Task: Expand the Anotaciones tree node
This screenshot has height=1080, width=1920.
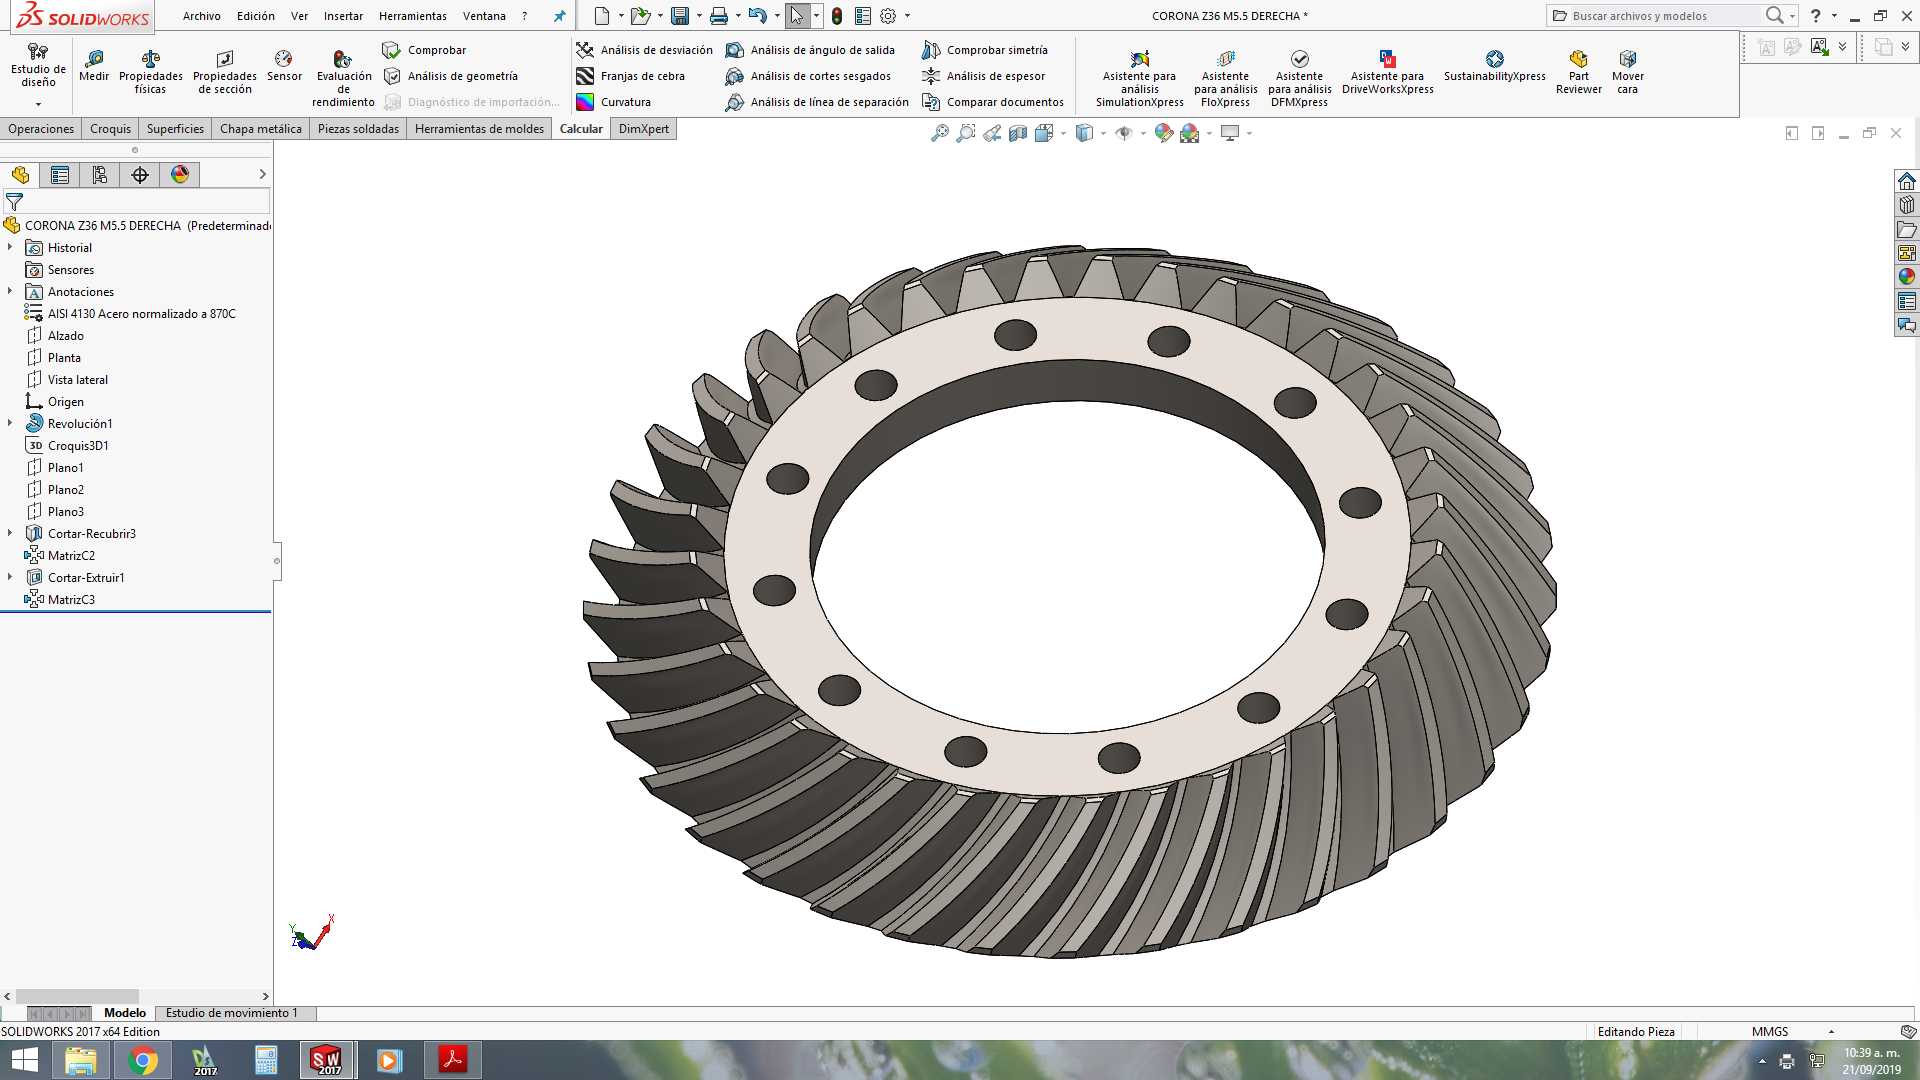Action: [10, 291]
